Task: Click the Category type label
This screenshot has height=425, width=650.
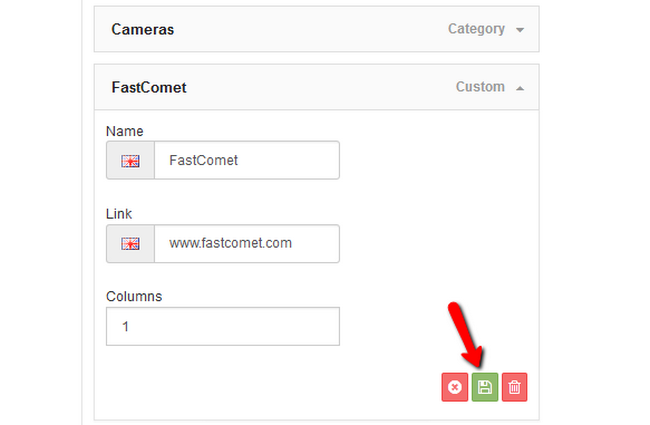Action: tap(476, 29)
